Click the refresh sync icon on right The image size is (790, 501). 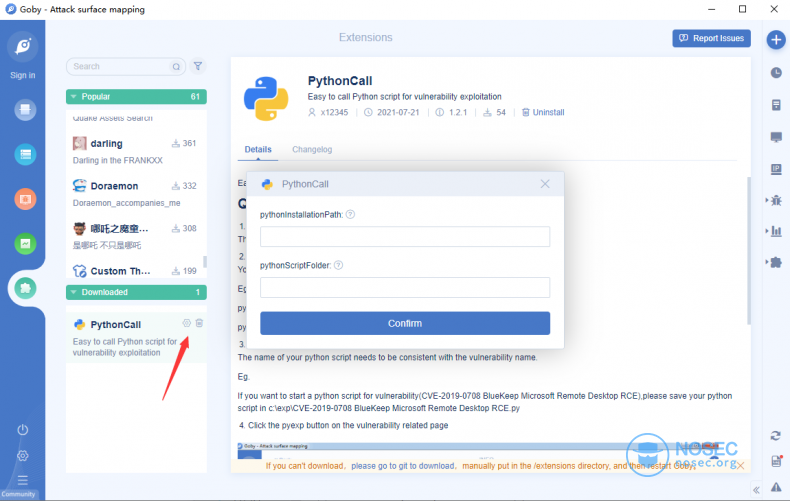point(776,436)
